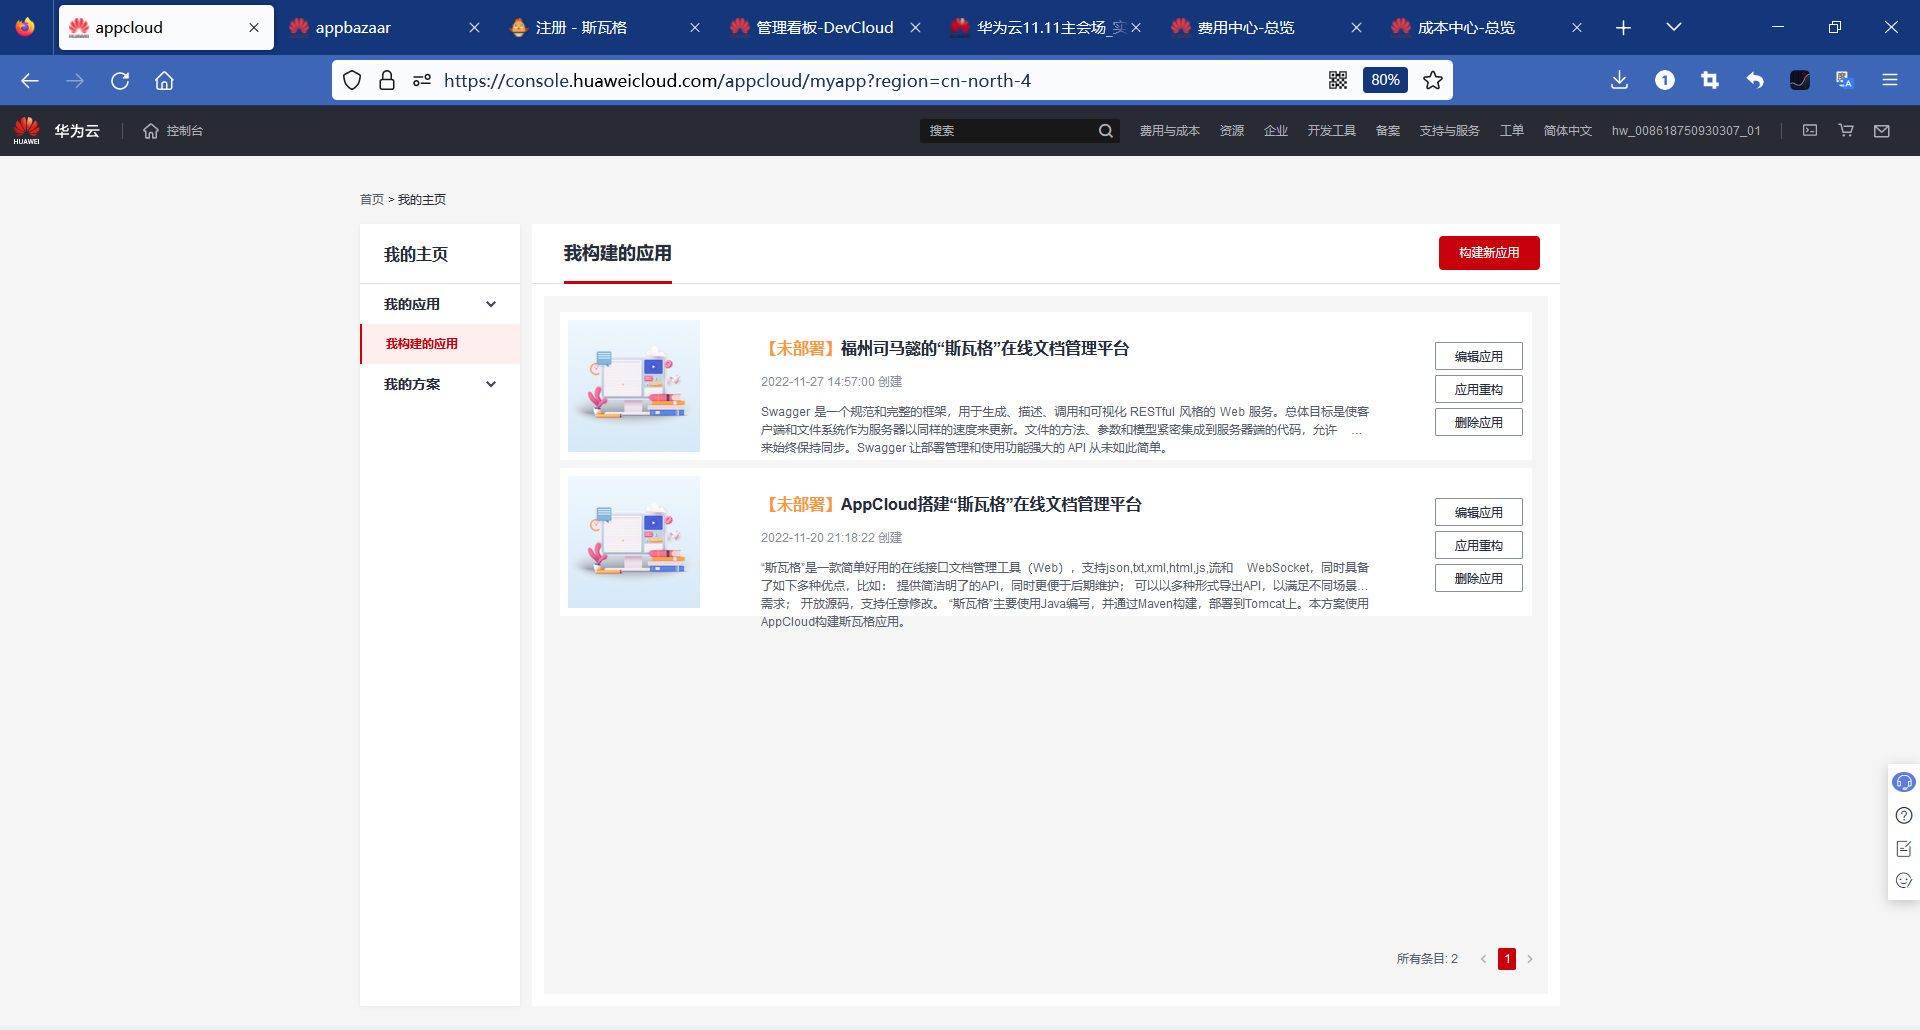Go to the next pagination page
1920x1030 pixels.
point(1530,959)
